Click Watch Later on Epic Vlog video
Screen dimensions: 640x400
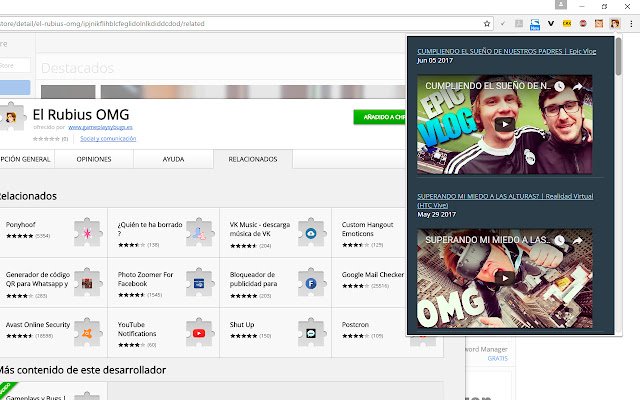click(560, 86)
